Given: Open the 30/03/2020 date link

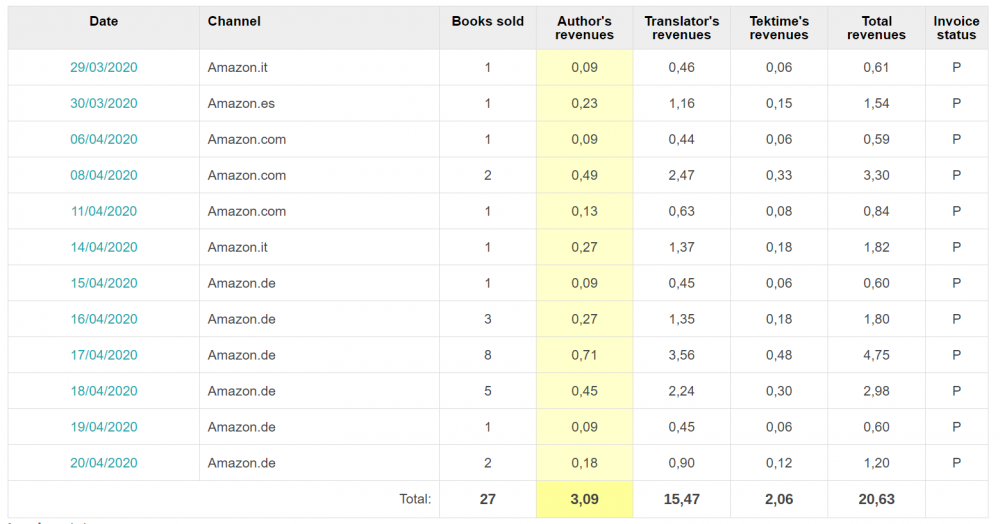Looking at the screenshot, I should tap(103, 104).
